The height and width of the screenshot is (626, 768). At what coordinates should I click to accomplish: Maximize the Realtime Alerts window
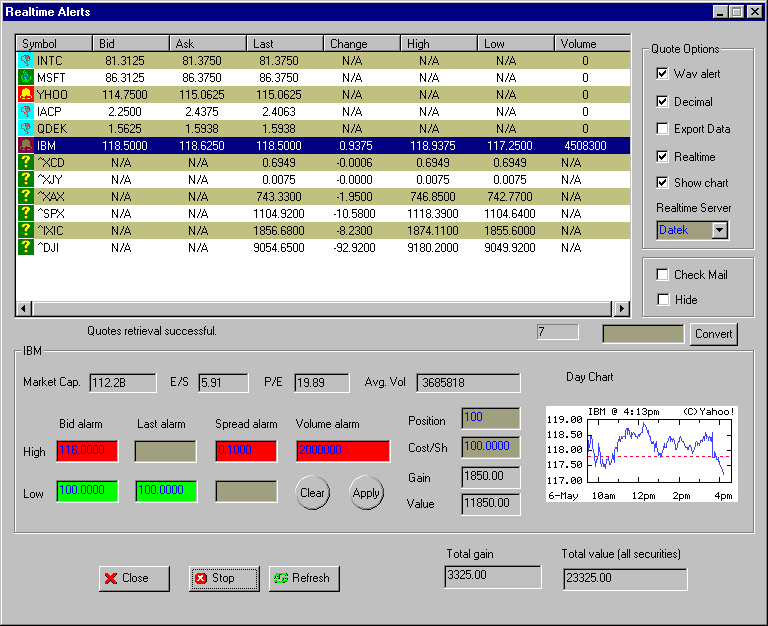(736, 12)
